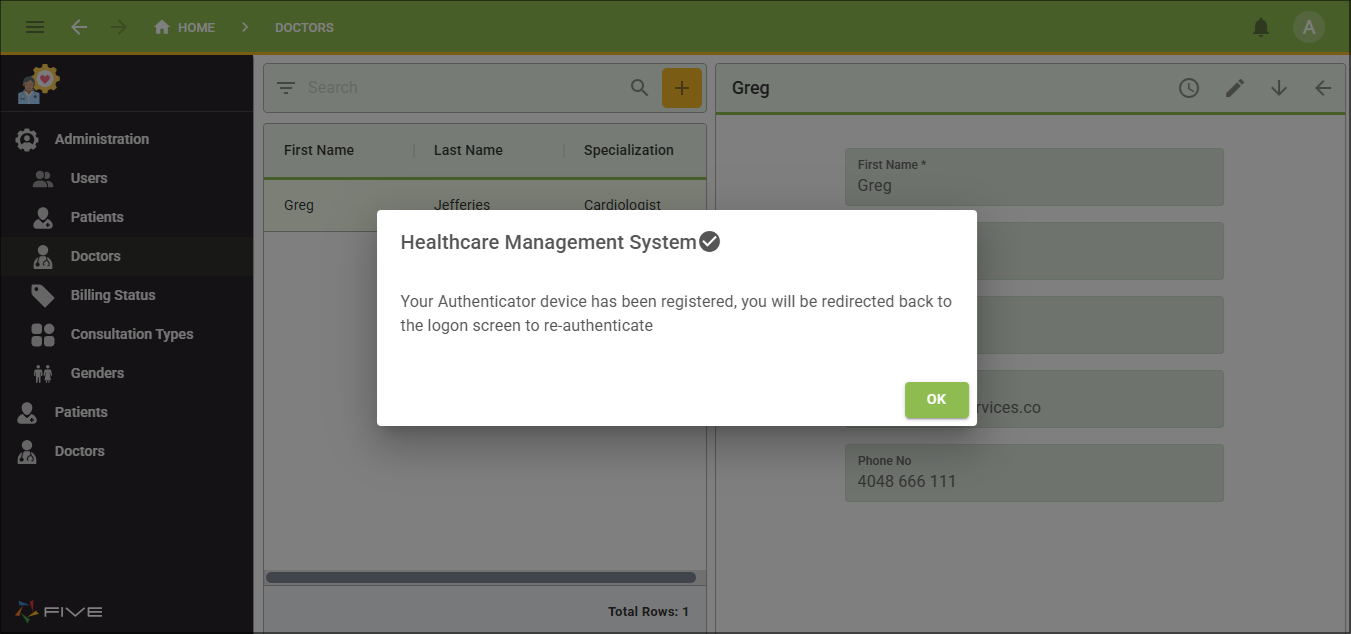This screenshot has width=1351, height=634.
Task: Open the user avatar menu
Action: click(x=1309, y=27)
